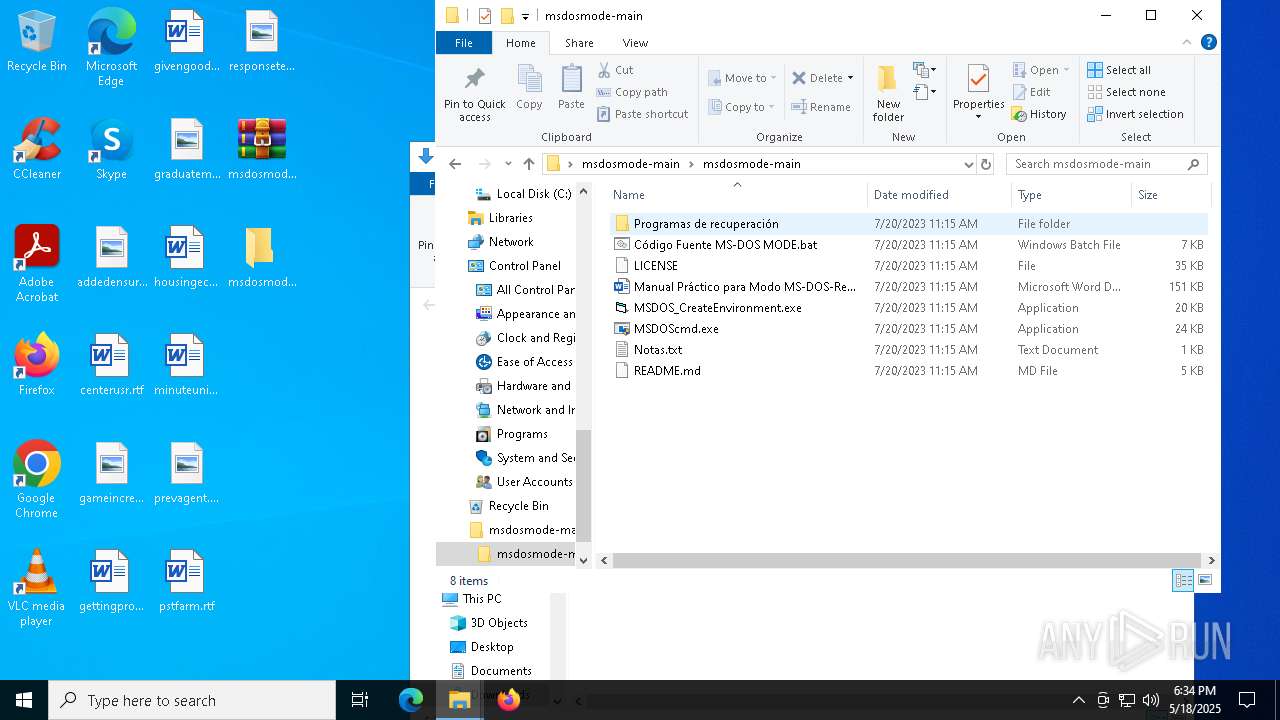
Task: Expand the Delete dropdown arrow
Action: click(x=850, y=78)
